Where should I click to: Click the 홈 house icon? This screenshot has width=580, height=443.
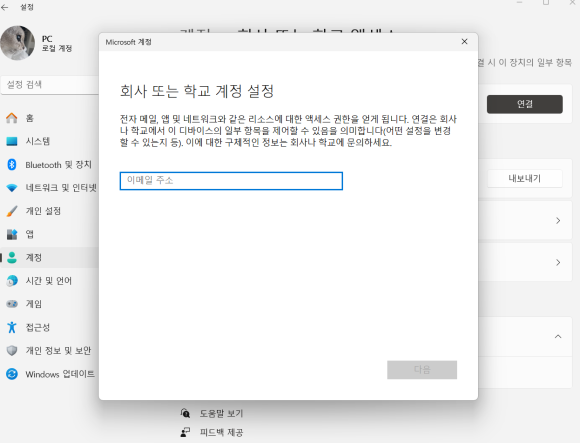point(12,118)
